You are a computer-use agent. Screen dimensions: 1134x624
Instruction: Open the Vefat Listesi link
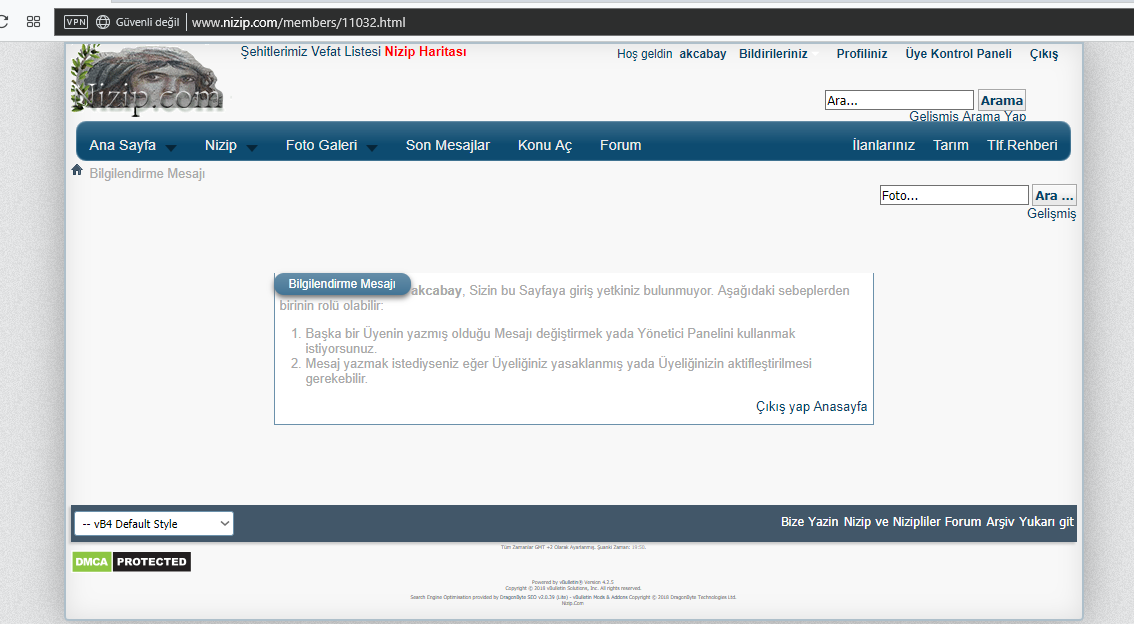346,51
